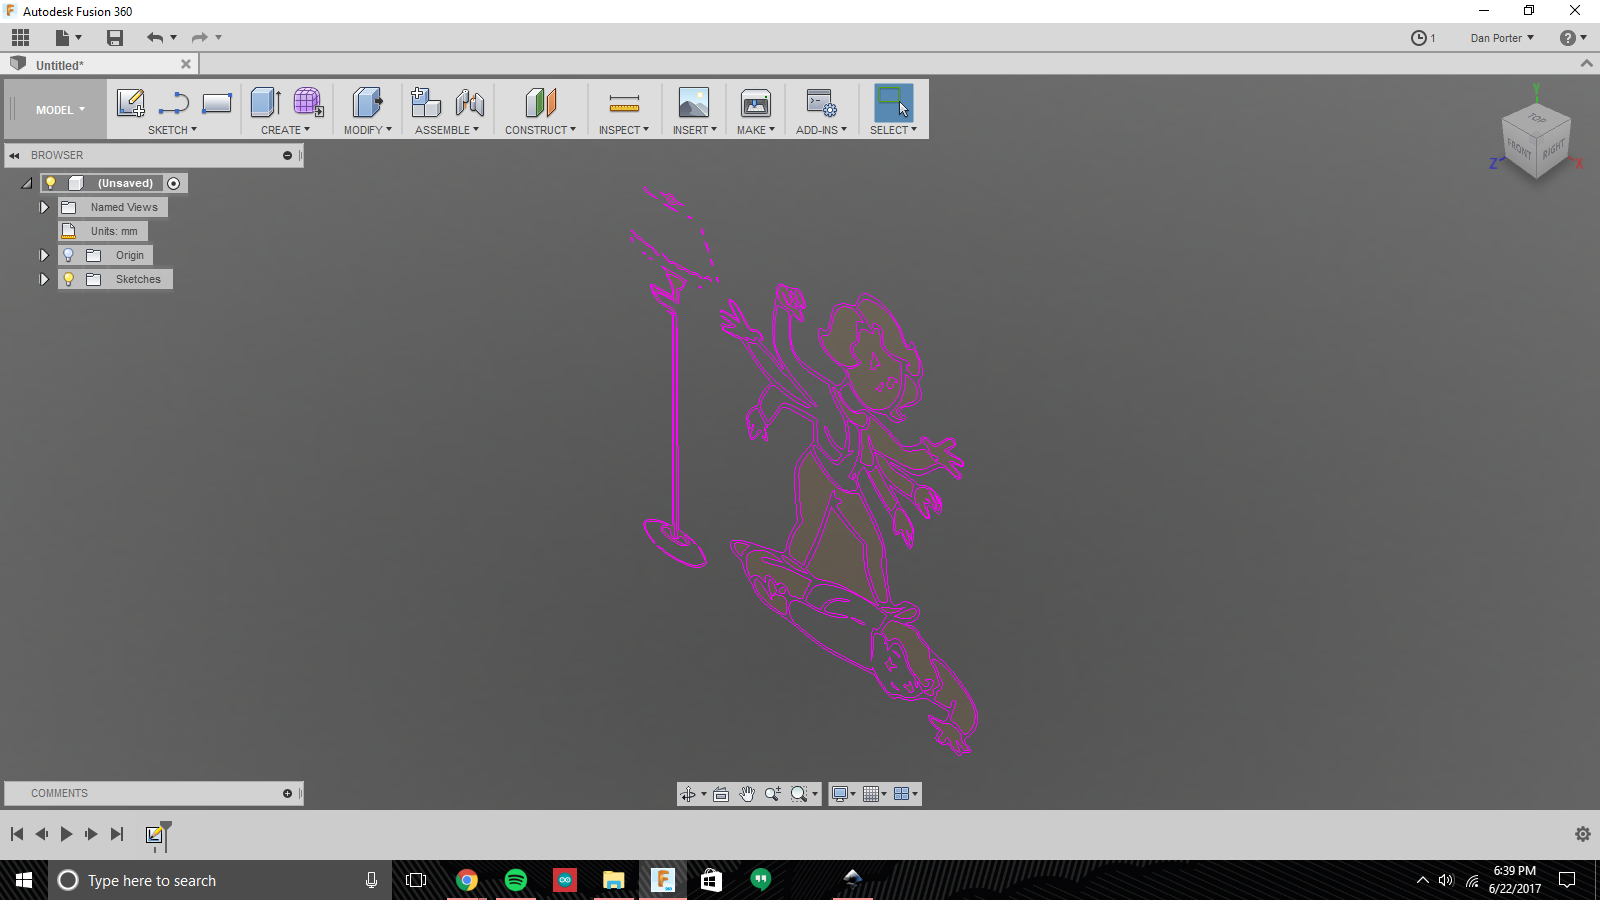1600x900 pixels.
Task: Select the Rectangle sketch tool
Action: coord(217,103)
